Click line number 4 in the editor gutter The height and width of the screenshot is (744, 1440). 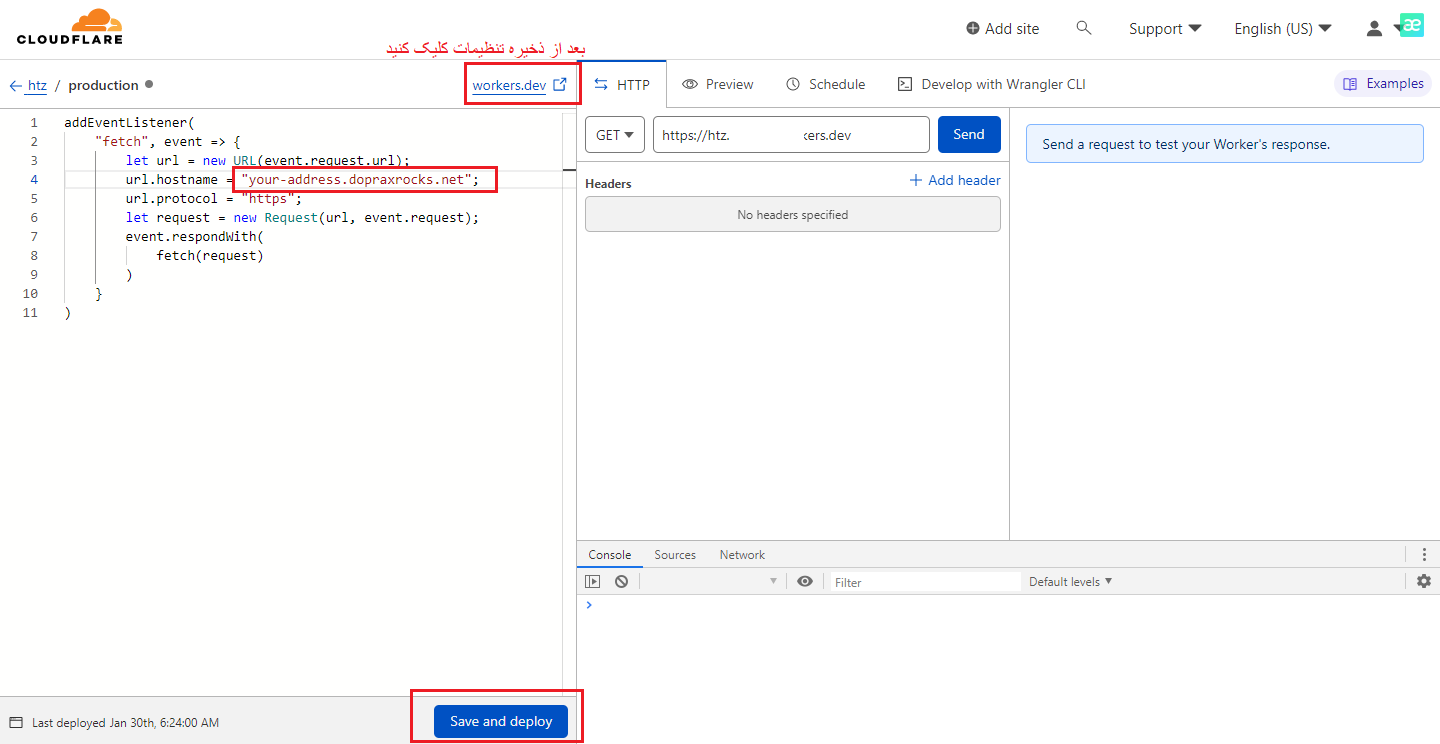point(34,180)
